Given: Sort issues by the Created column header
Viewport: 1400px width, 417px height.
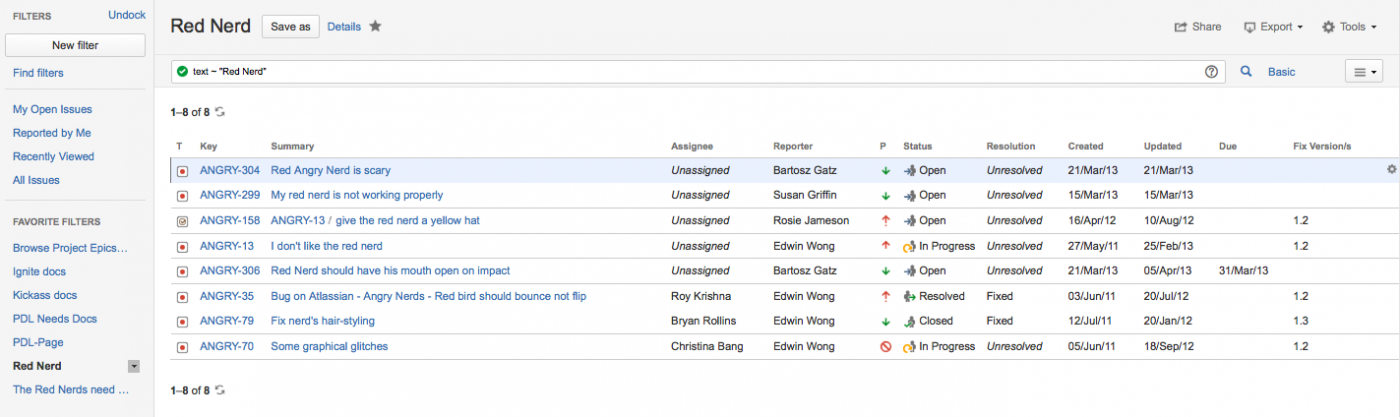Looking at the screenshot, I should (1085, 146).
